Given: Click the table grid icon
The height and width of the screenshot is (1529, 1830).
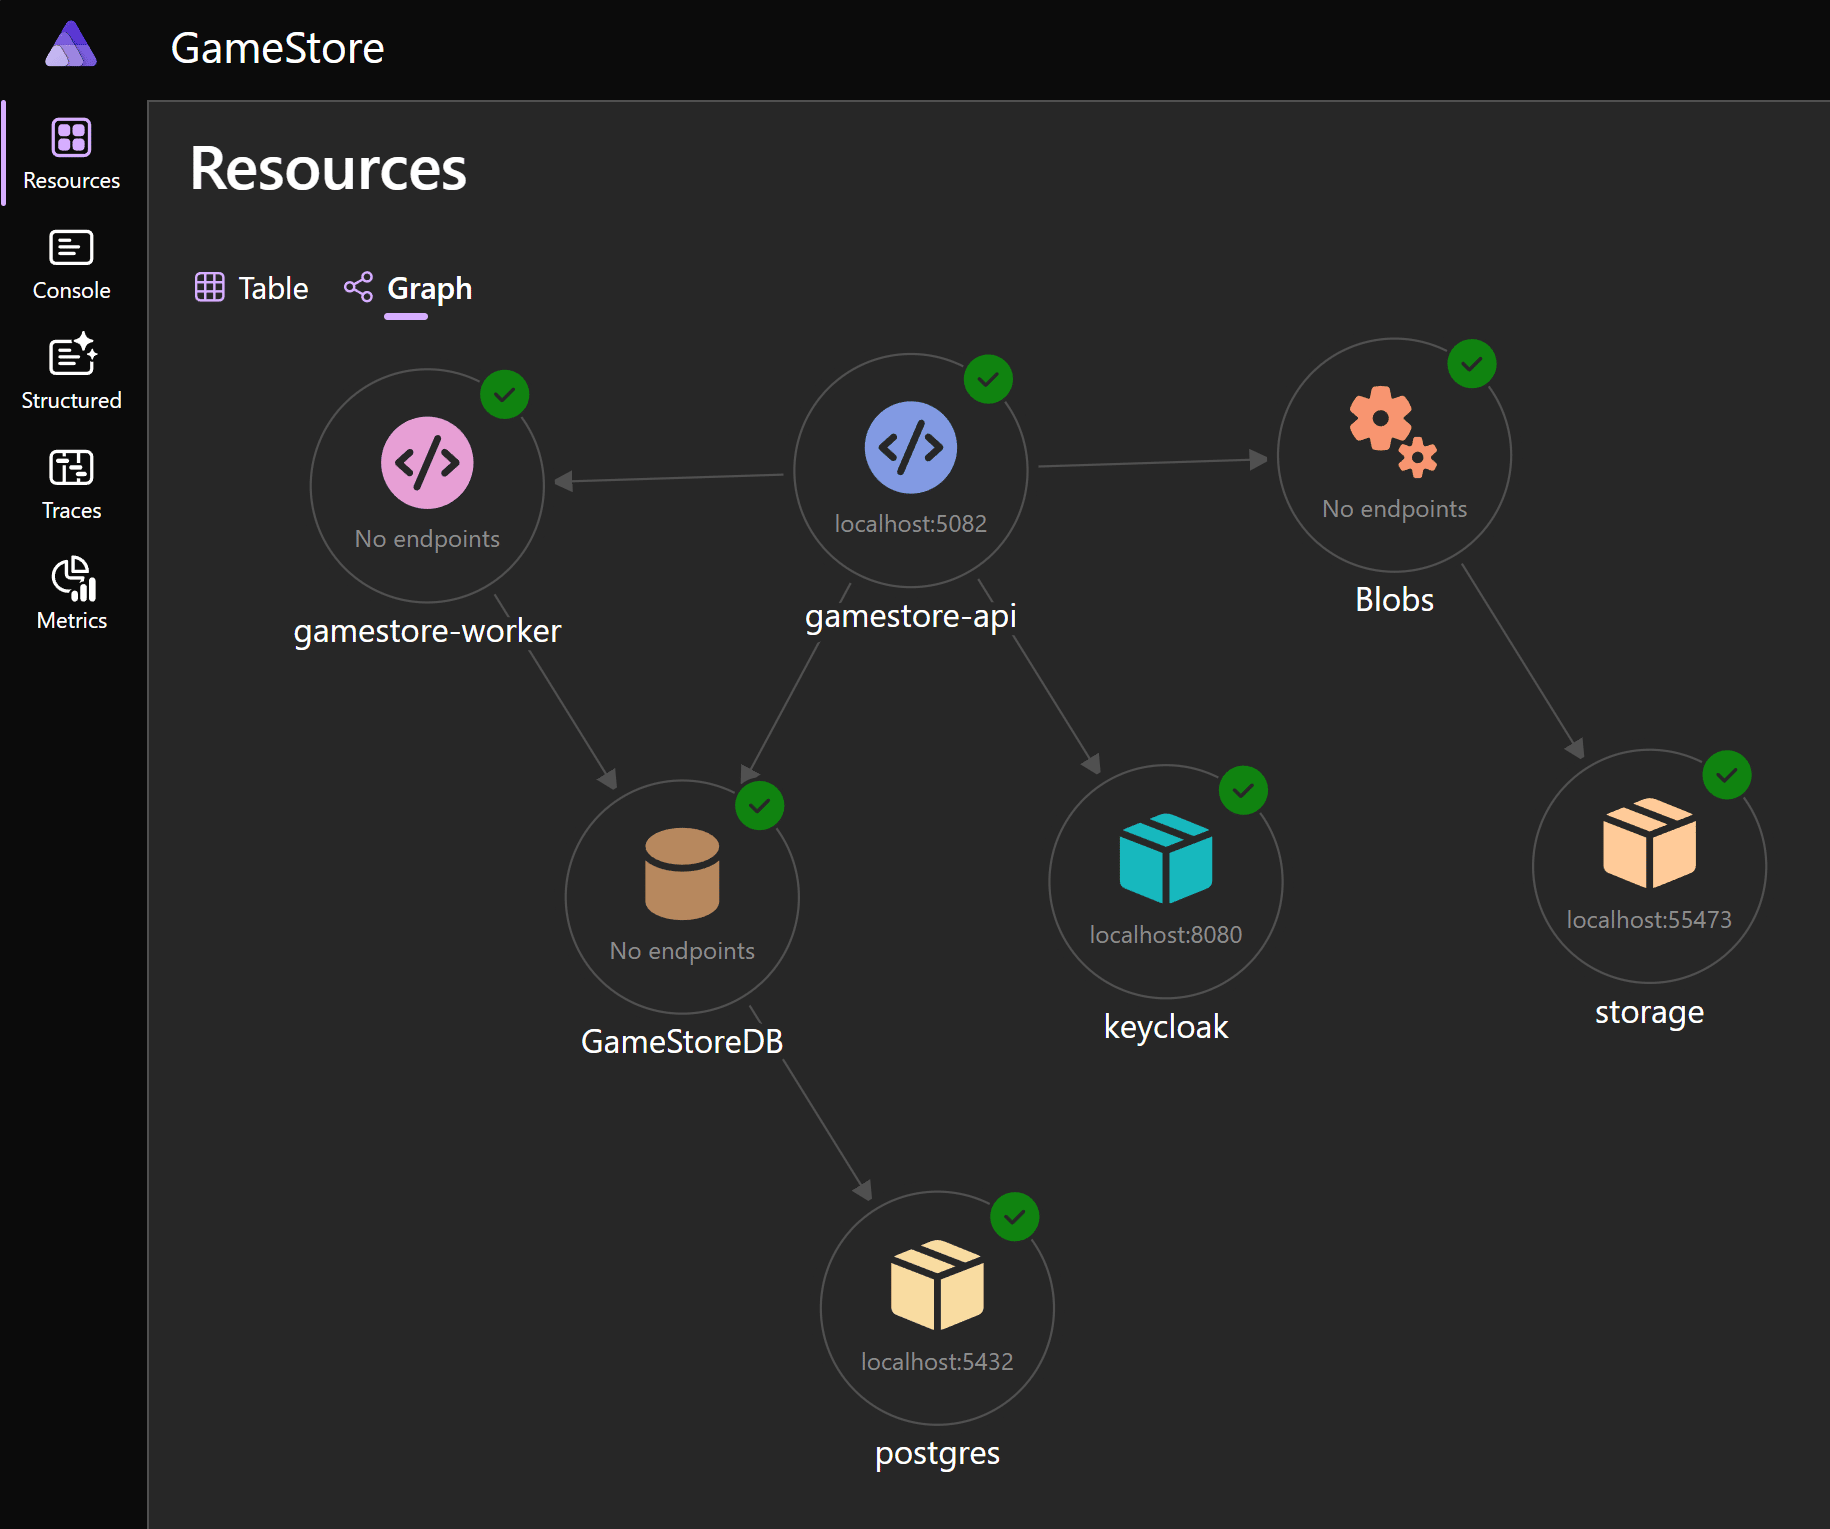Looking at the screenshot, I should tap(209, 287).
